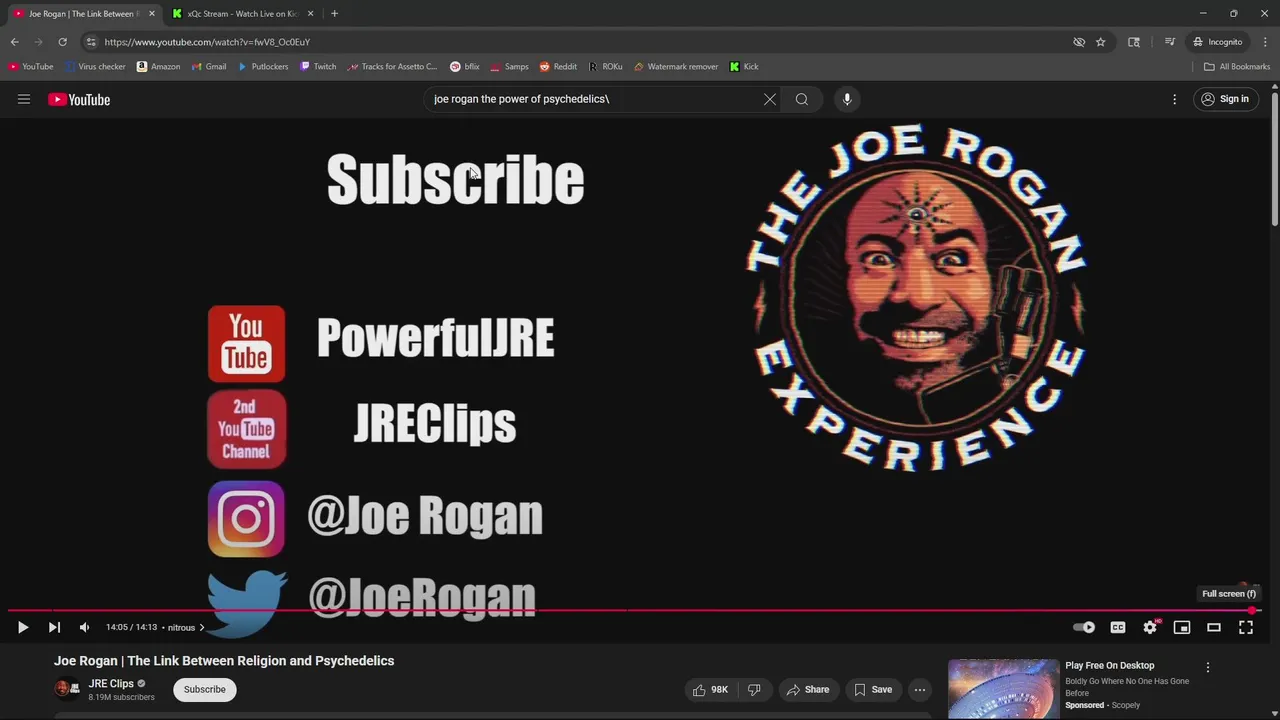Open the Incognito profile indicator
The height and width of the screenshot is (720, 1280).
[1217, 42]
